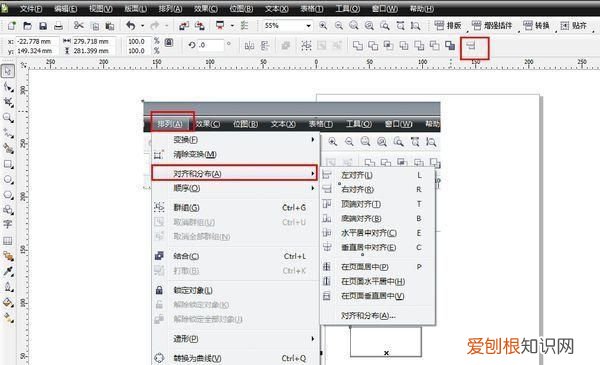Image resolution: width=600 pixels, height=365 pixels.
Task: Open a file with the folder icon
Action: tap(27, 26)
